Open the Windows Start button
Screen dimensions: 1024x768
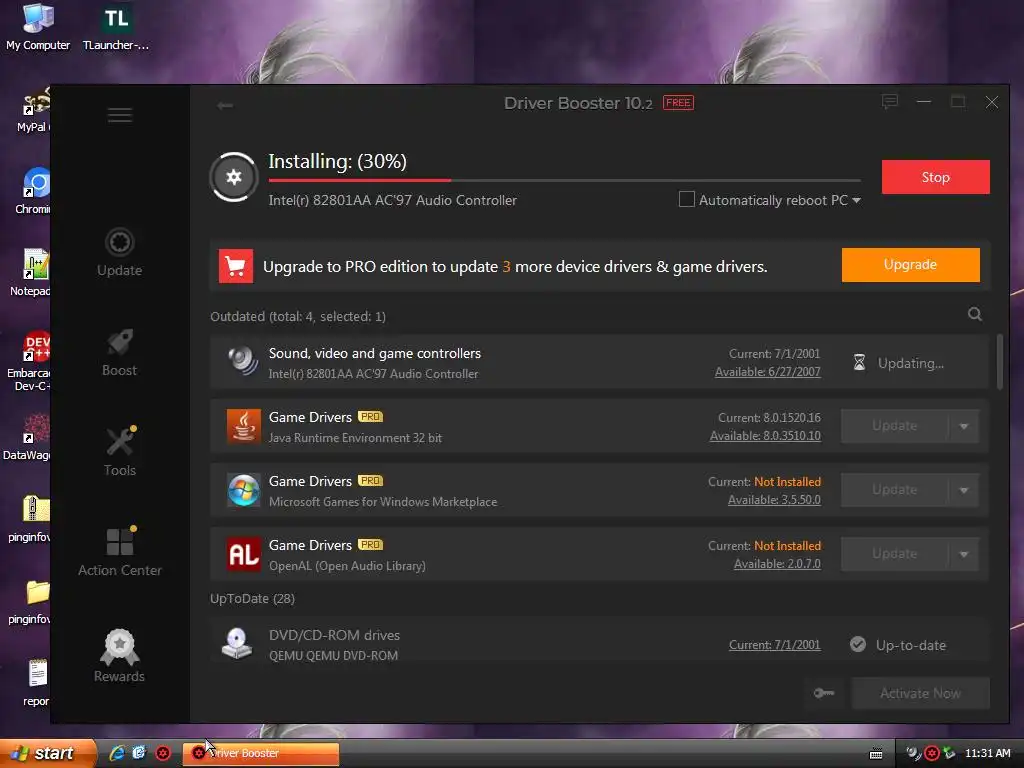click(x=47, y=753)
